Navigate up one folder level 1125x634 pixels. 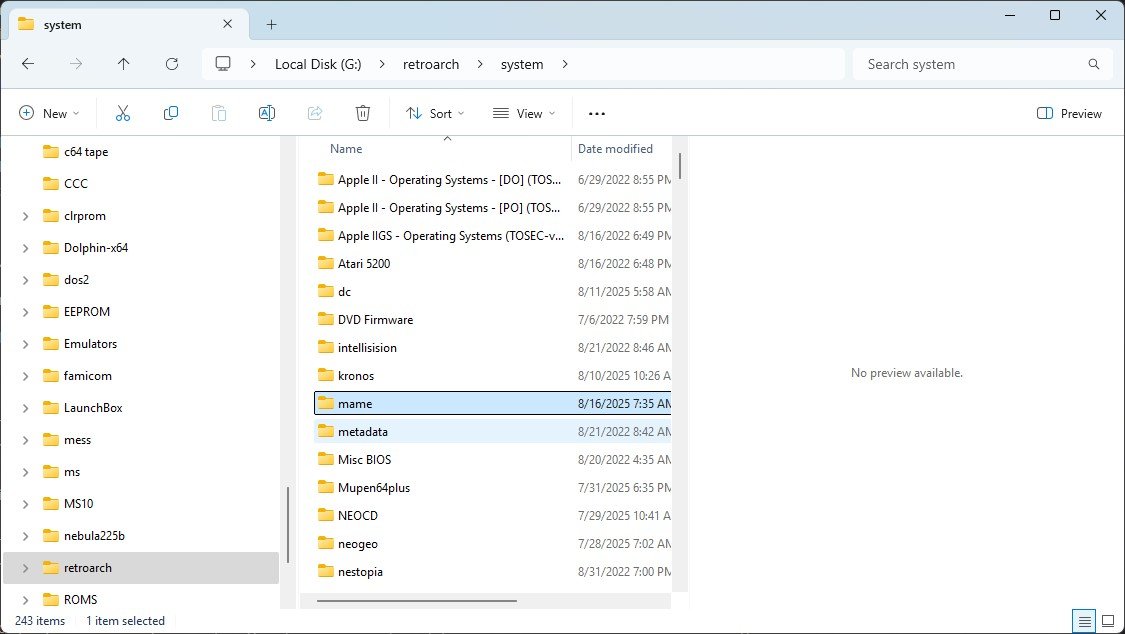(x=123, y=64)
